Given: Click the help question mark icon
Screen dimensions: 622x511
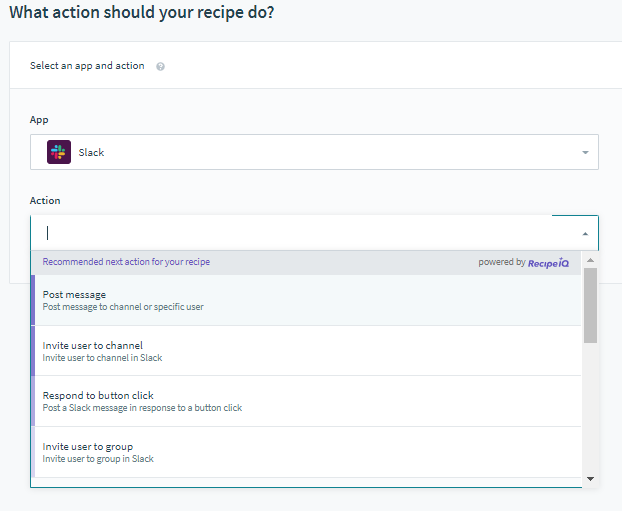Looking at the screenshot, I should pyautogui.click(x=160, y=66).
